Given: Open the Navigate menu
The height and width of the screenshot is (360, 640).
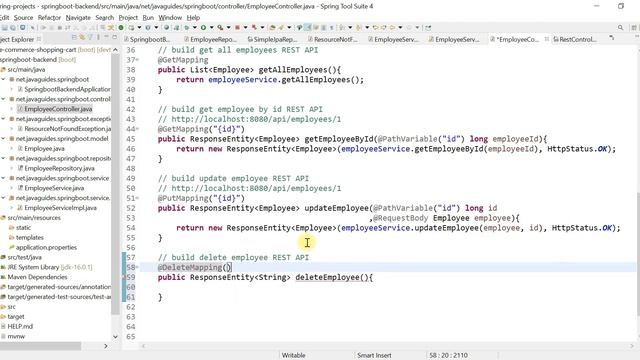Looking at the screenshot, I should [x=78, y=18].
